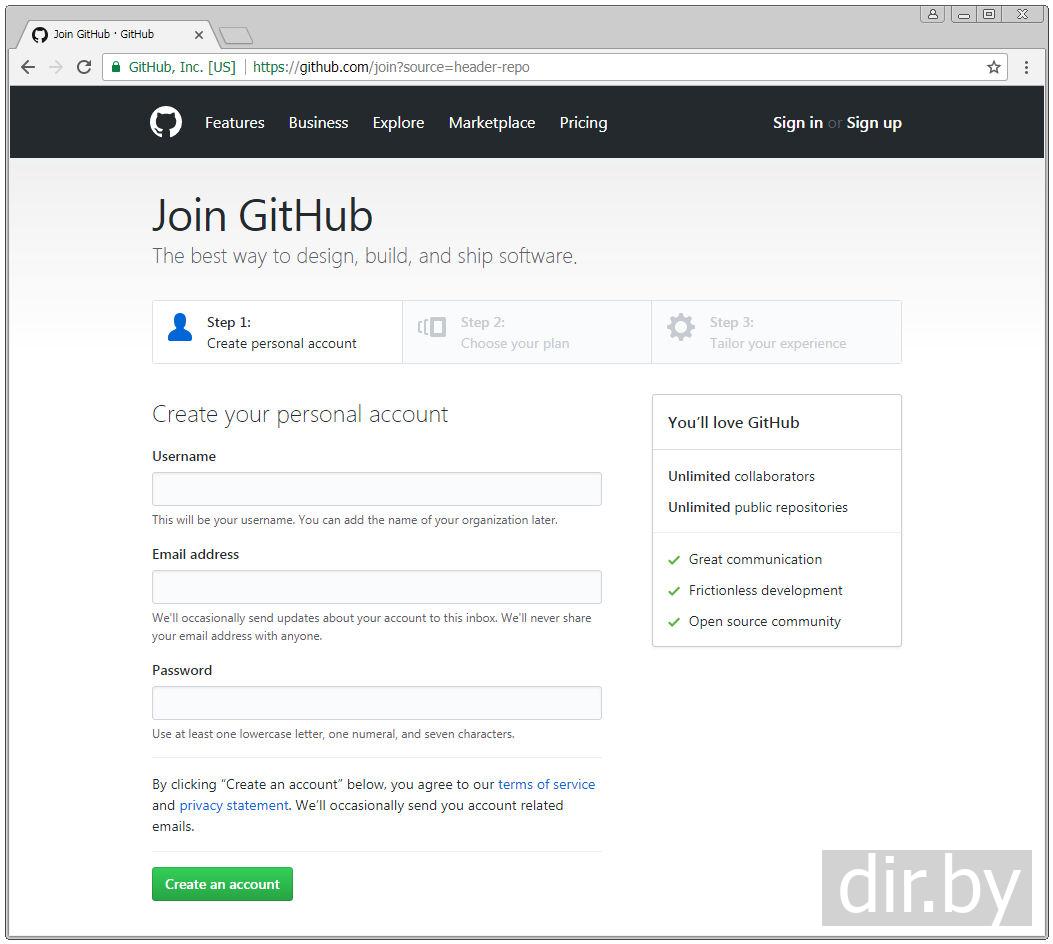The width and height of the screenshot is (1053, 944).
Task: Select Step 3 Tailor your experience
Action: coord(776,332)
